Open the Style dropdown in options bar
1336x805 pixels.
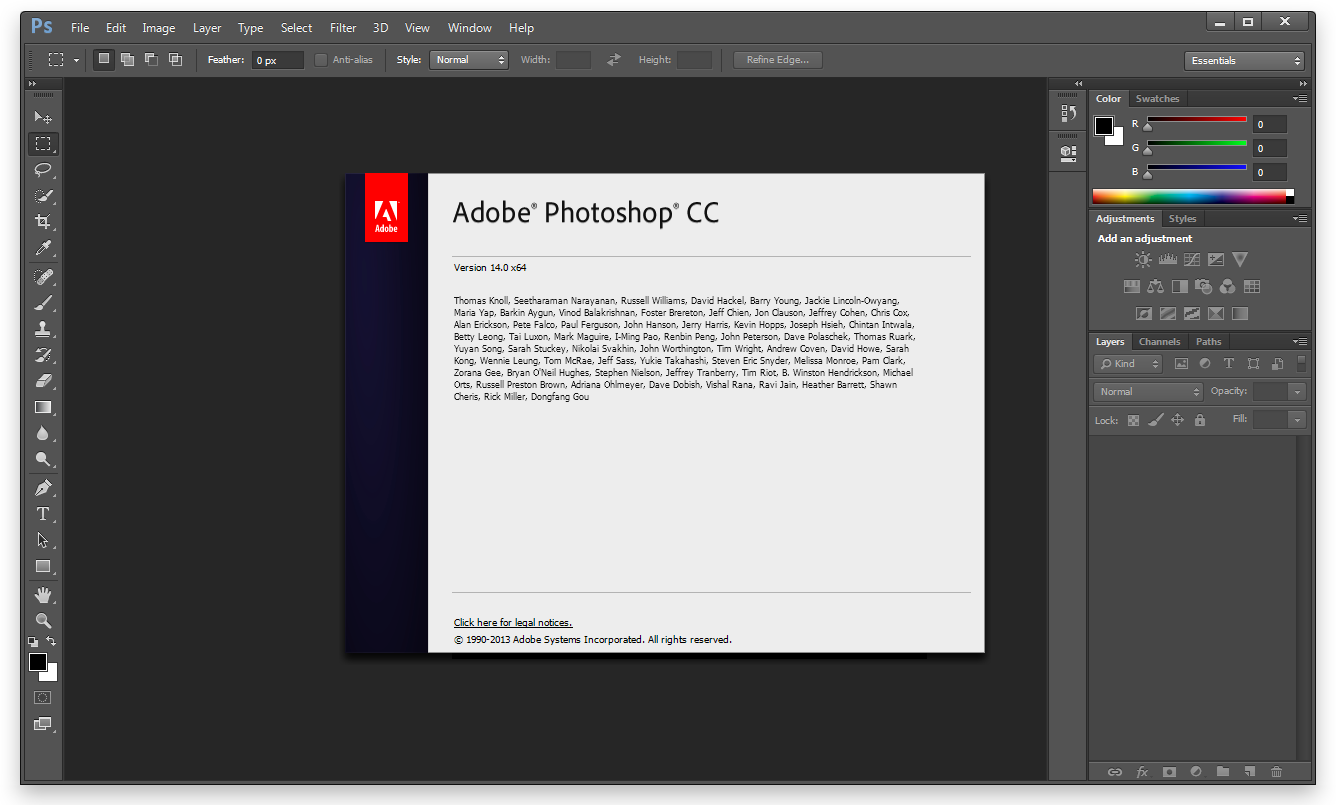[x=468, y=59]
